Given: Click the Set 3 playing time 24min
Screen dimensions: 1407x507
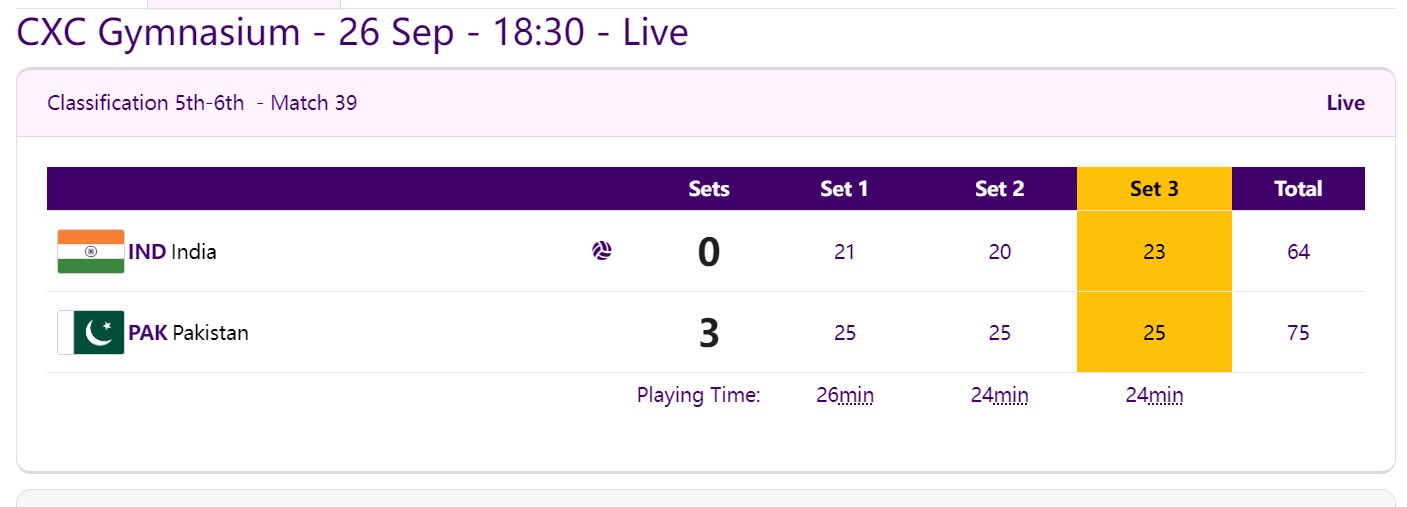Looking at the screenshot, I should click(1154, 395).
